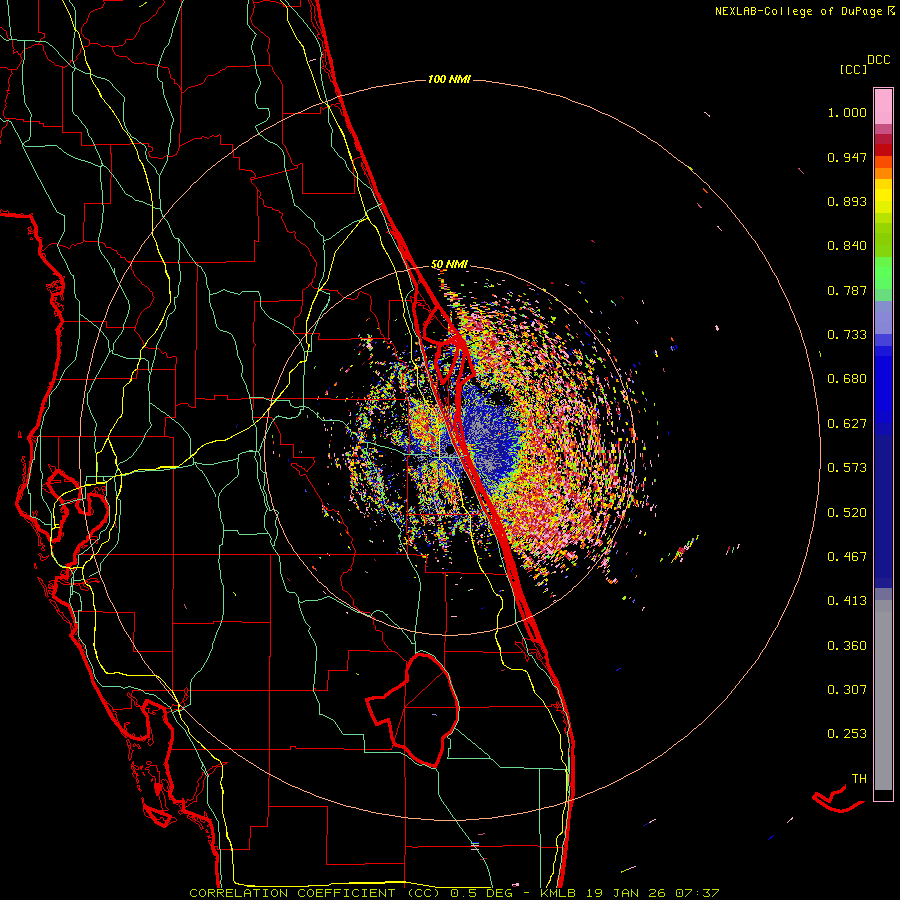Click the DCC legend label
900x900 pixels.
[x=878, y=60]
